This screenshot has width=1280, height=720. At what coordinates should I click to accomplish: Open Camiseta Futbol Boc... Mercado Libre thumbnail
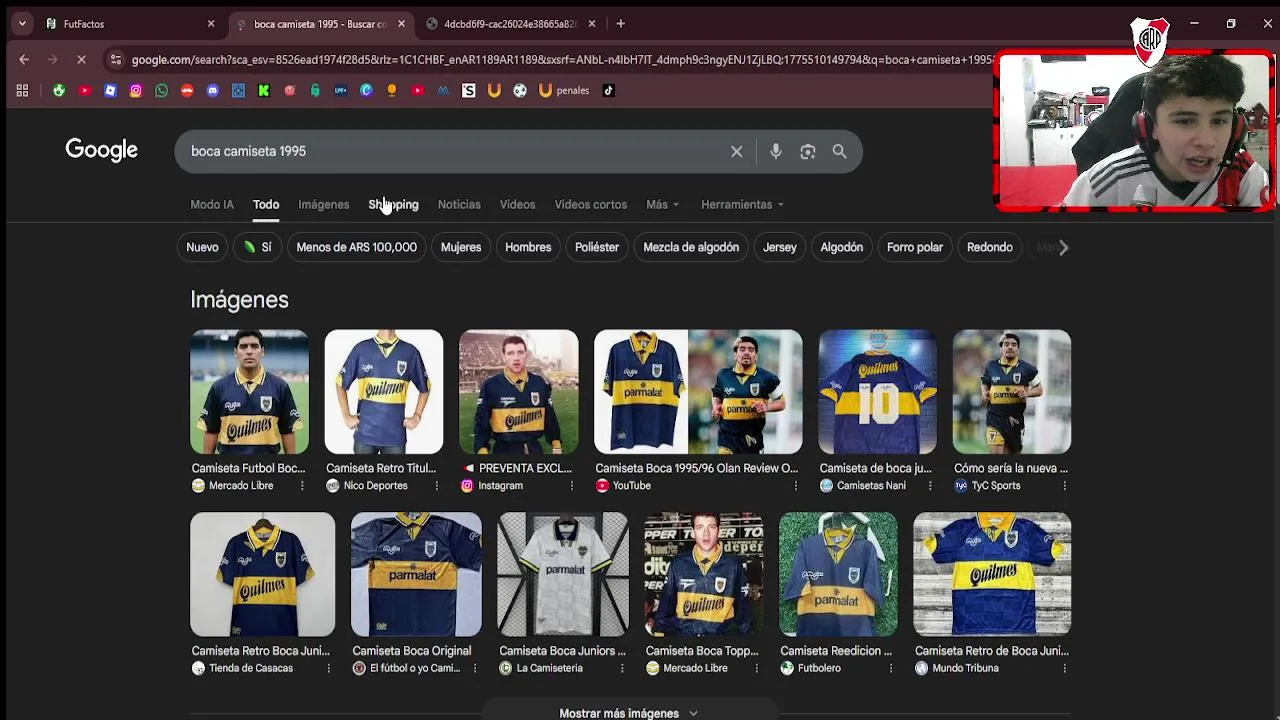[x=250, y=391]
